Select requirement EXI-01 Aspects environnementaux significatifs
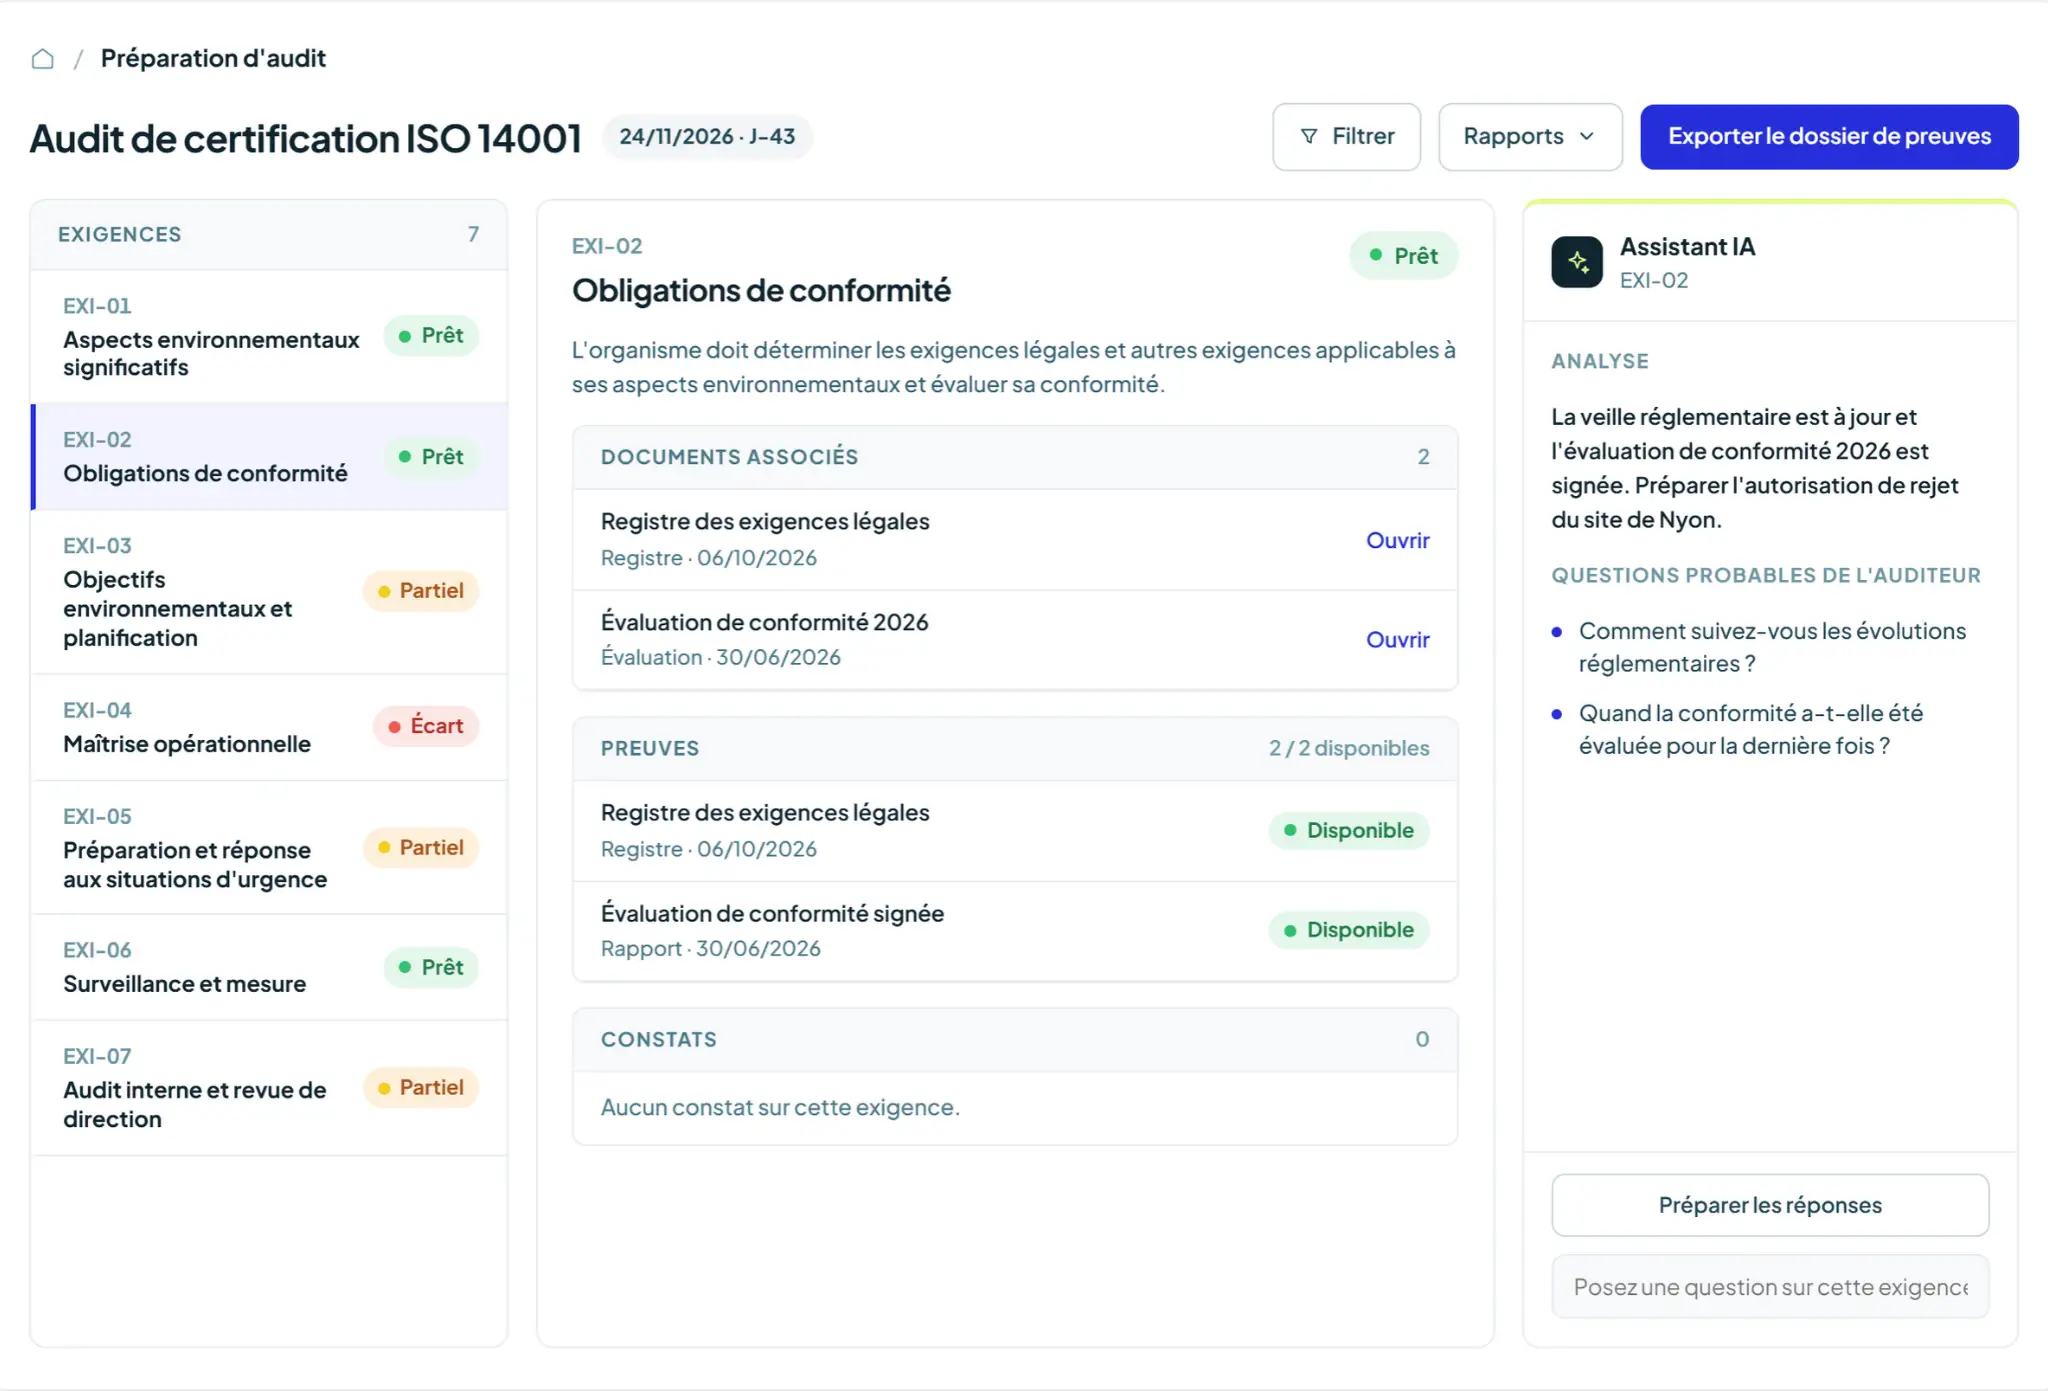2048x1391 pixels. click(x=269, y=337)
